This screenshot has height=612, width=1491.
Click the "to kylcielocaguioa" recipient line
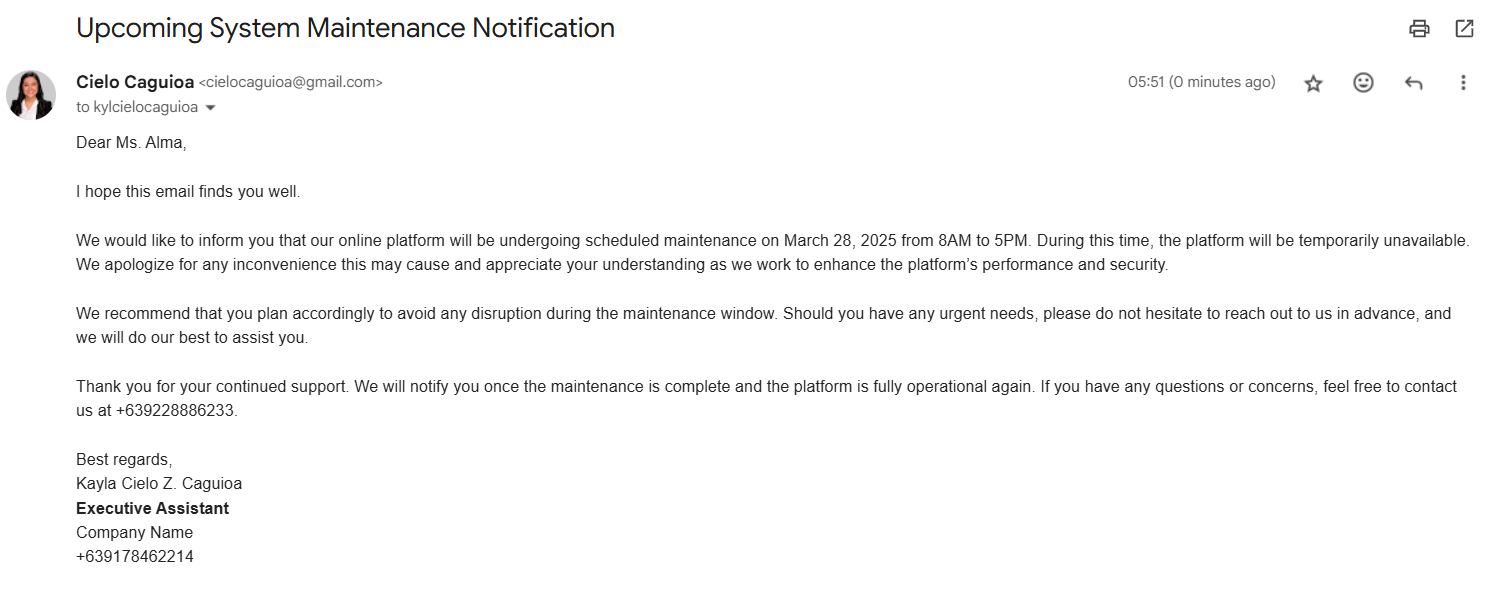point(137,107)
